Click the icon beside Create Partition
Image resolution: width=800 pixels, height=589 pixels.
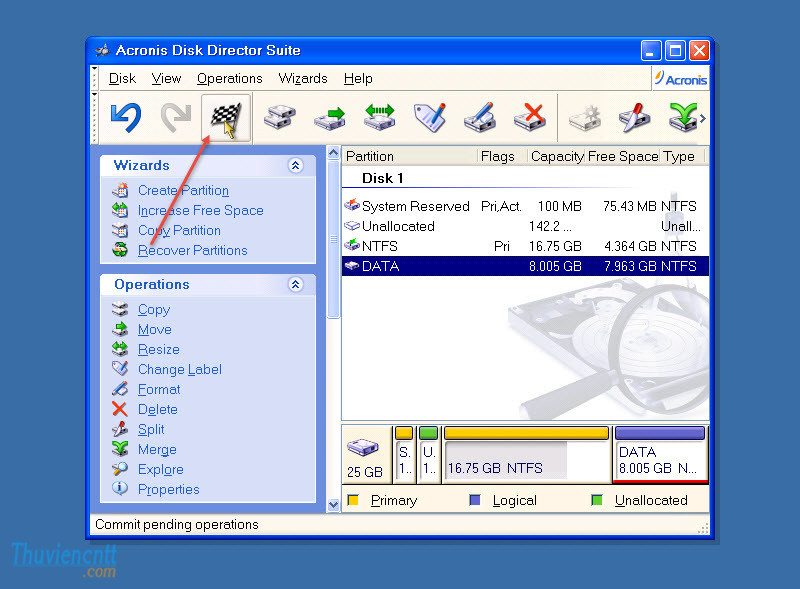coord(120,190)
